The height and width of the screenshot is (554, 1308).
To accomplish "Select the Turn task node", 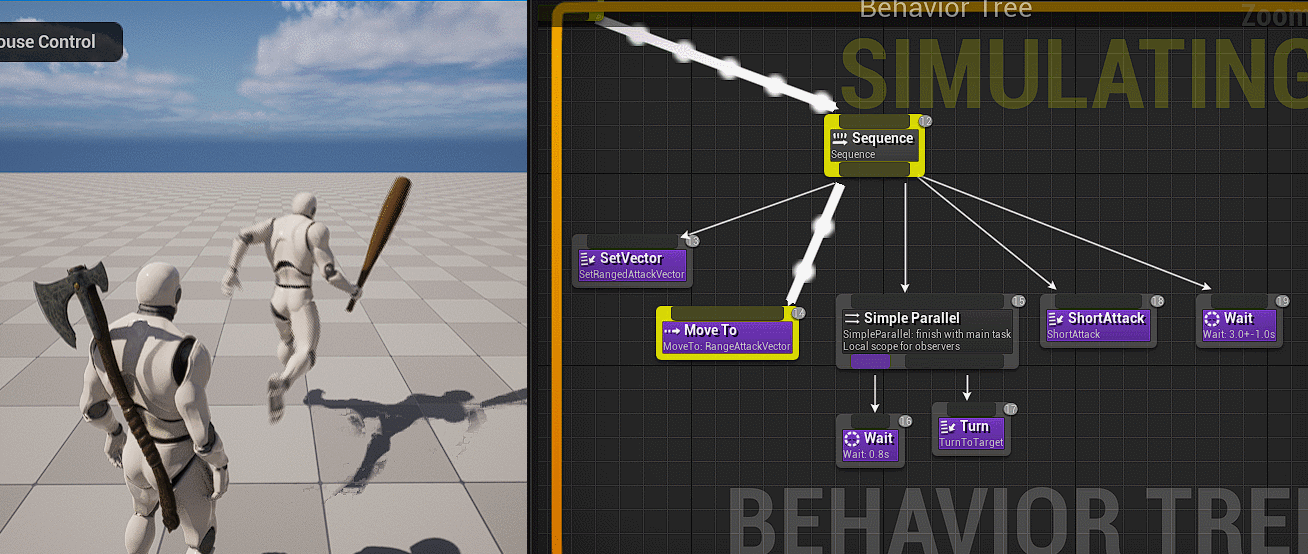I will coord(971,429).
